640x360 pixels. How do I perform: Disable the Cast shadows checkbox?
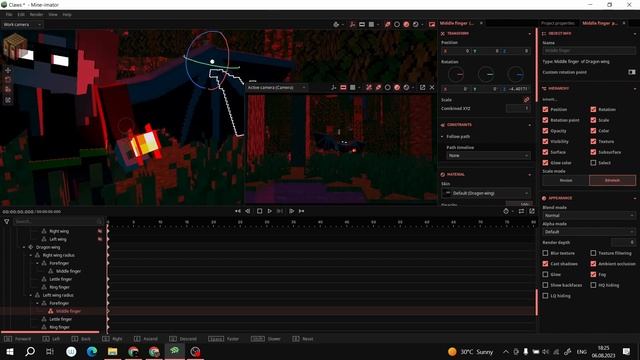(545, 264)
